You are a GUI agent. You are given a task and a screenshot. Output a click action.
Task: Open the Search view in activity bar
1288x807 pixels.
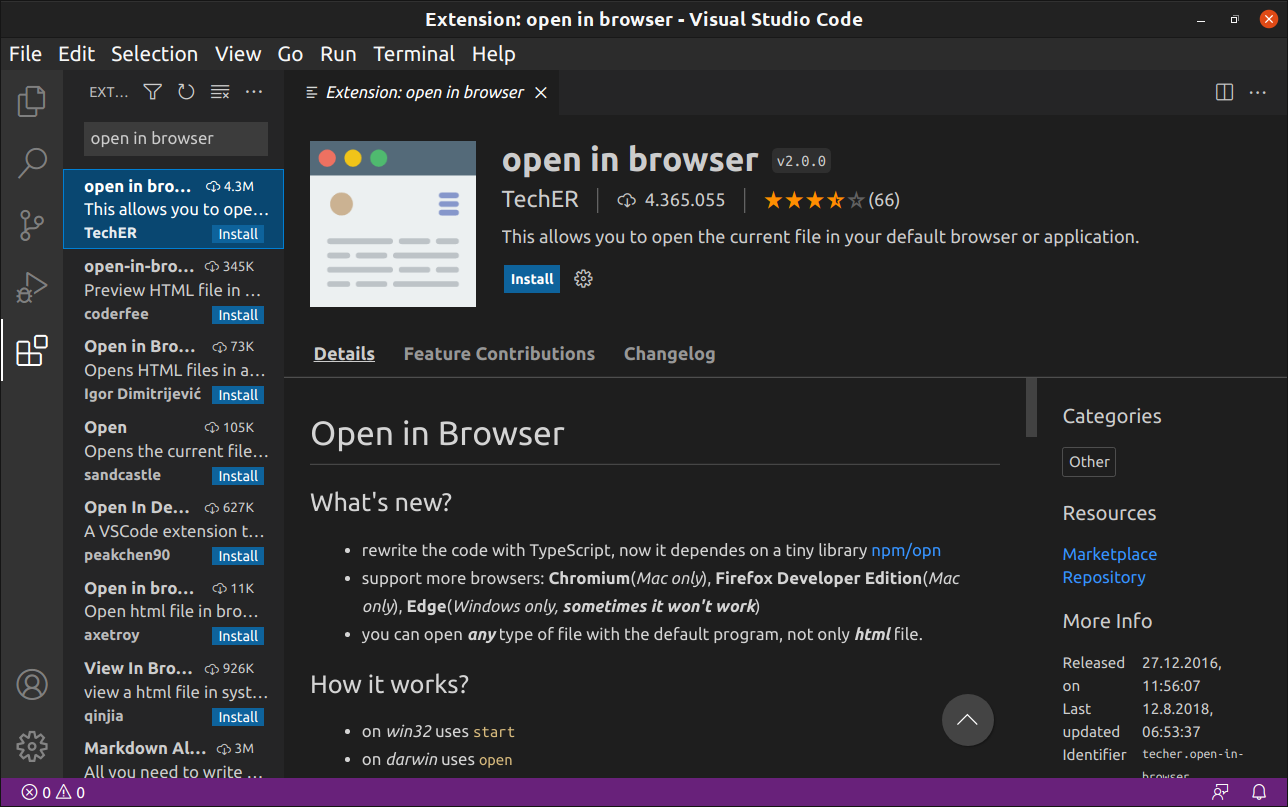(x=32, y=163)
